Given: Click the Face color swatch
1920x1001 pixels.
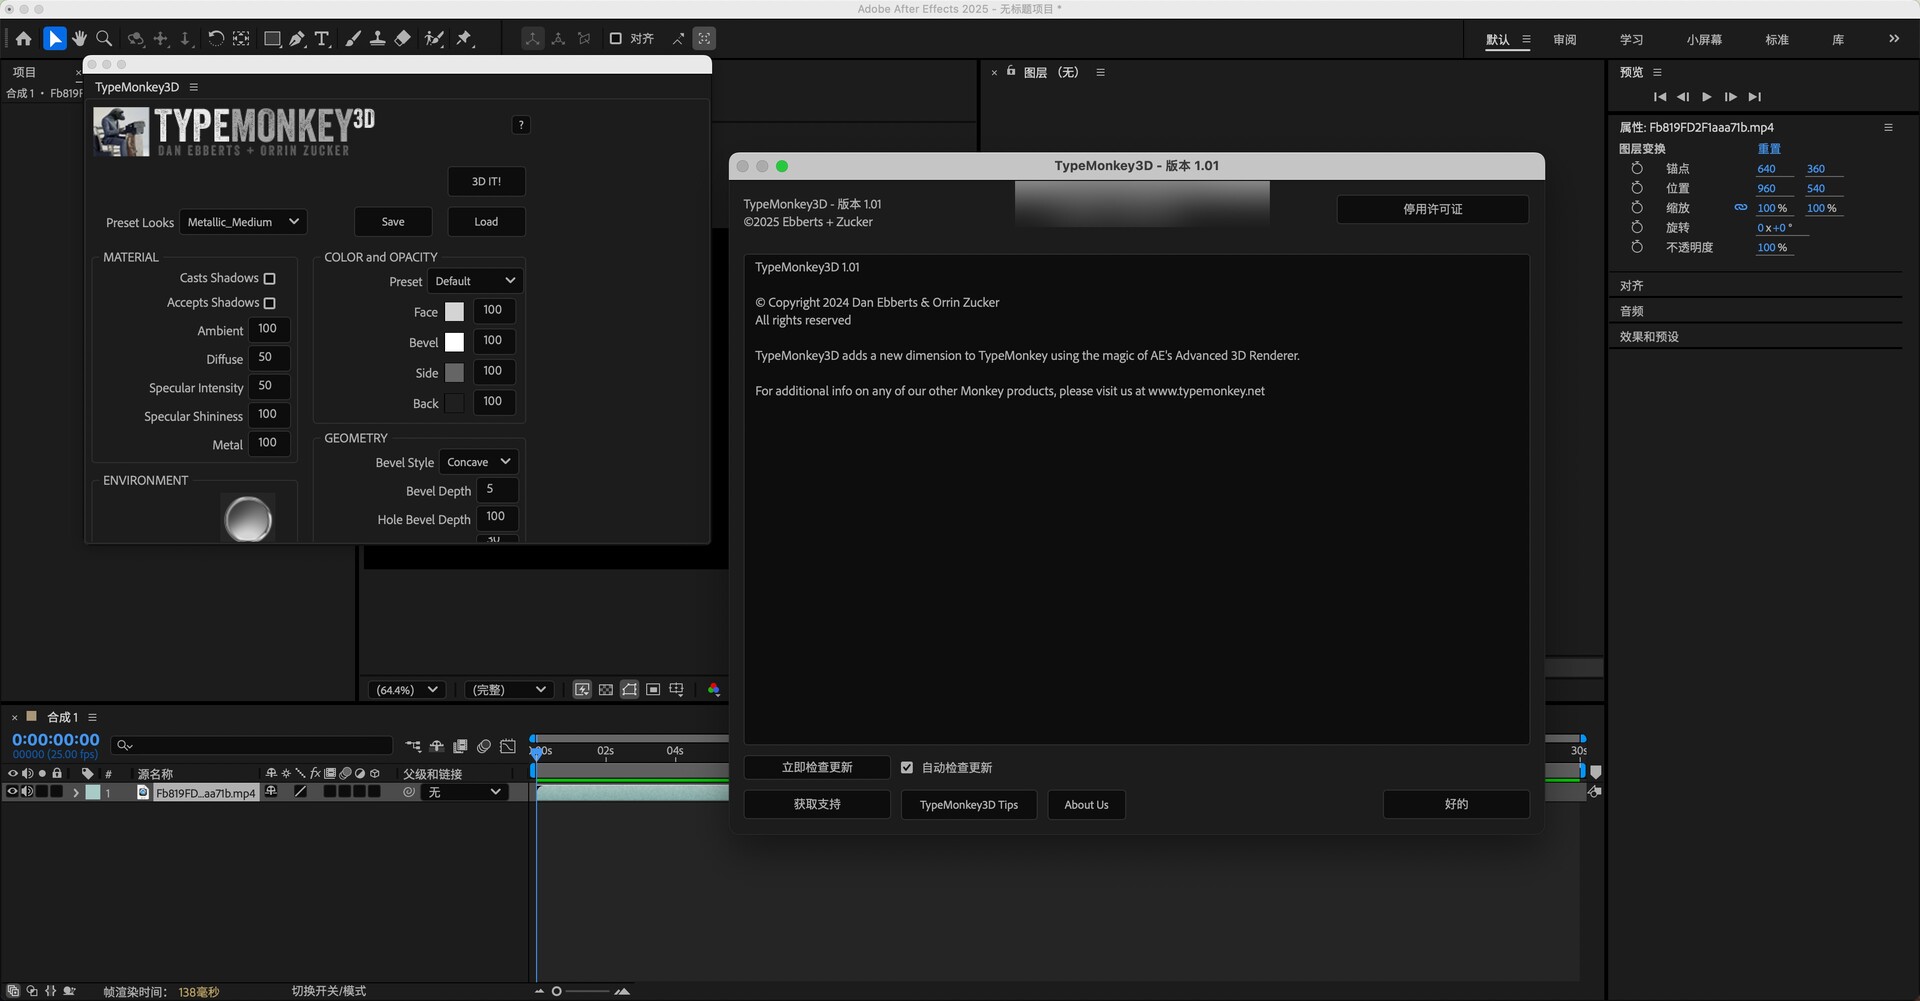Looking at the screenshot, I should point(454,312).
